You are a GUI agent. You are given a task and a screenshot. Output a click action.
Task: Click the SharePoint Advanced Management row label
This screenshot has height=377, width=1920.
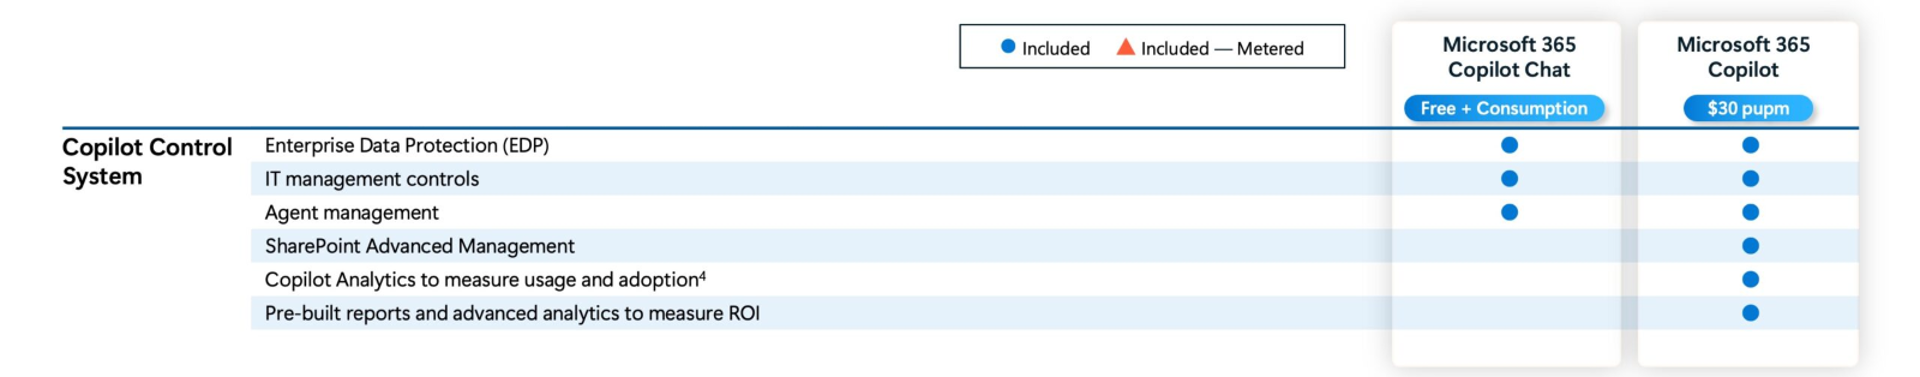pos(419,246)
